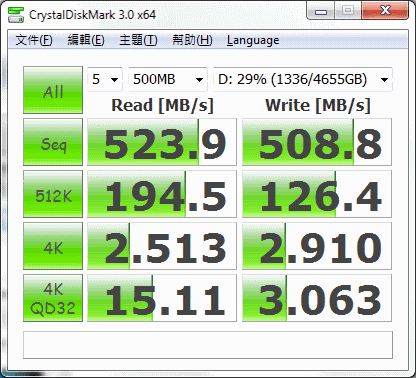Click the Write [MB/s] column header
The width and height of the screenshot is (416, 378).
pos(318,105)
